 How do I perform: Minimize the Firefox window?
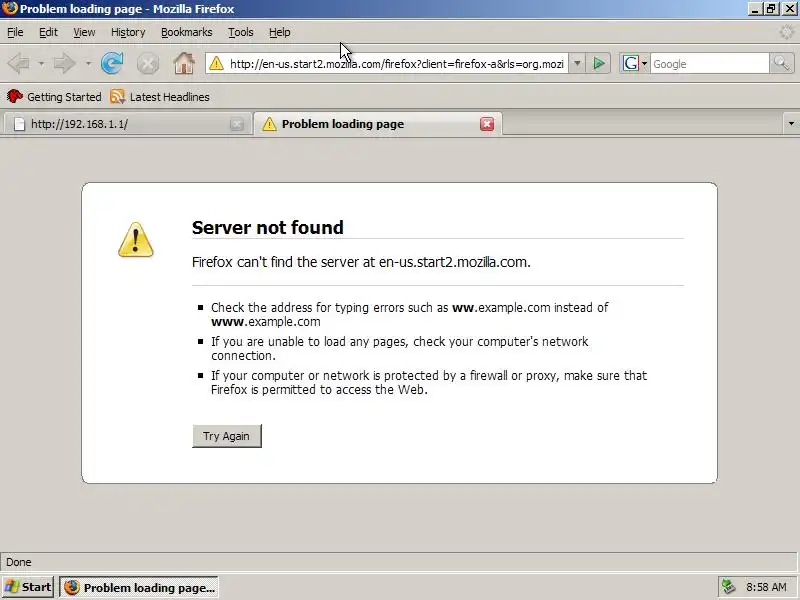(x=755, y=9)
